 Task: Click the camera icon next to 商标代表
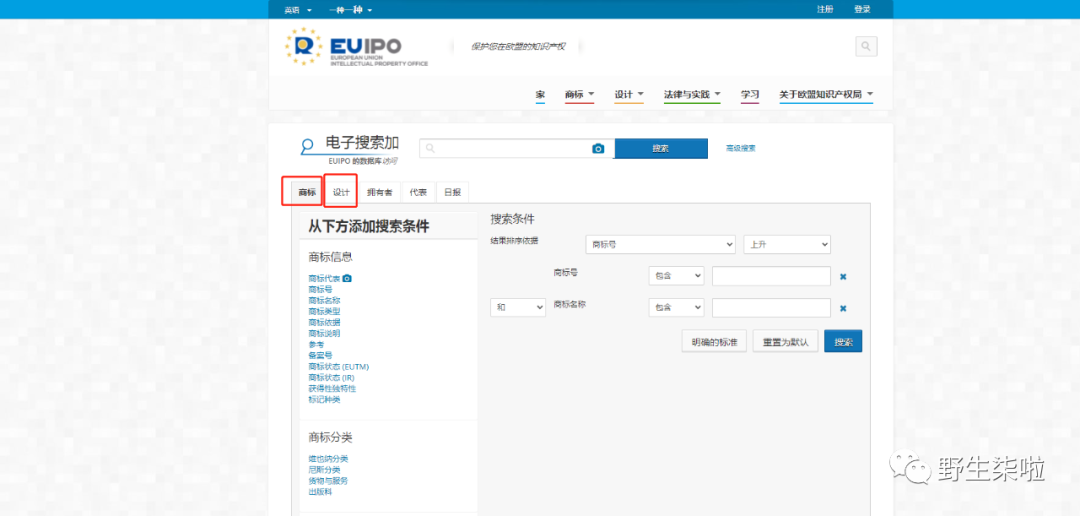coord(347,278)
